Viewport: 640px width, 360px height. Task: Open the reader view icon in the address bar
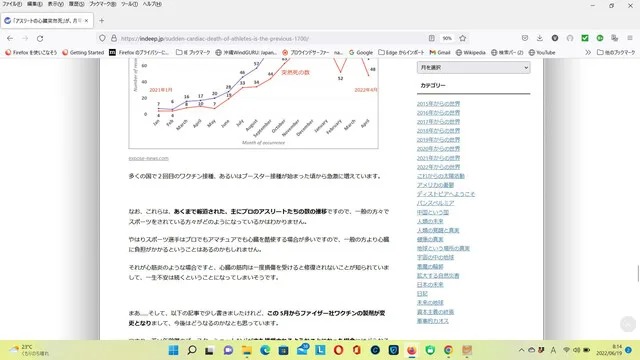431,38
